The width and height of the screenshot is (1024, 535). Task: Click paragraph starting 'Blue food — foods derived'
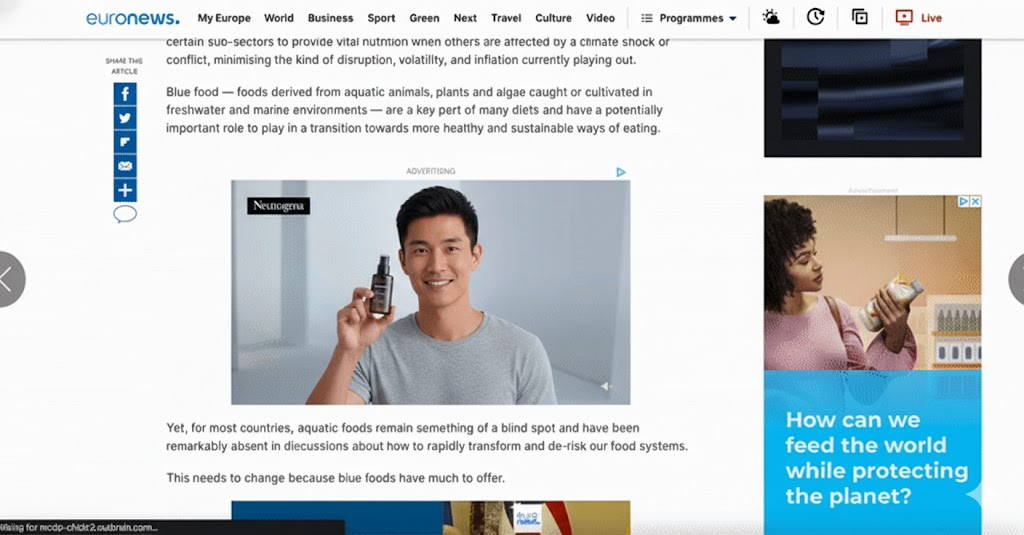(x=414, y=110)
